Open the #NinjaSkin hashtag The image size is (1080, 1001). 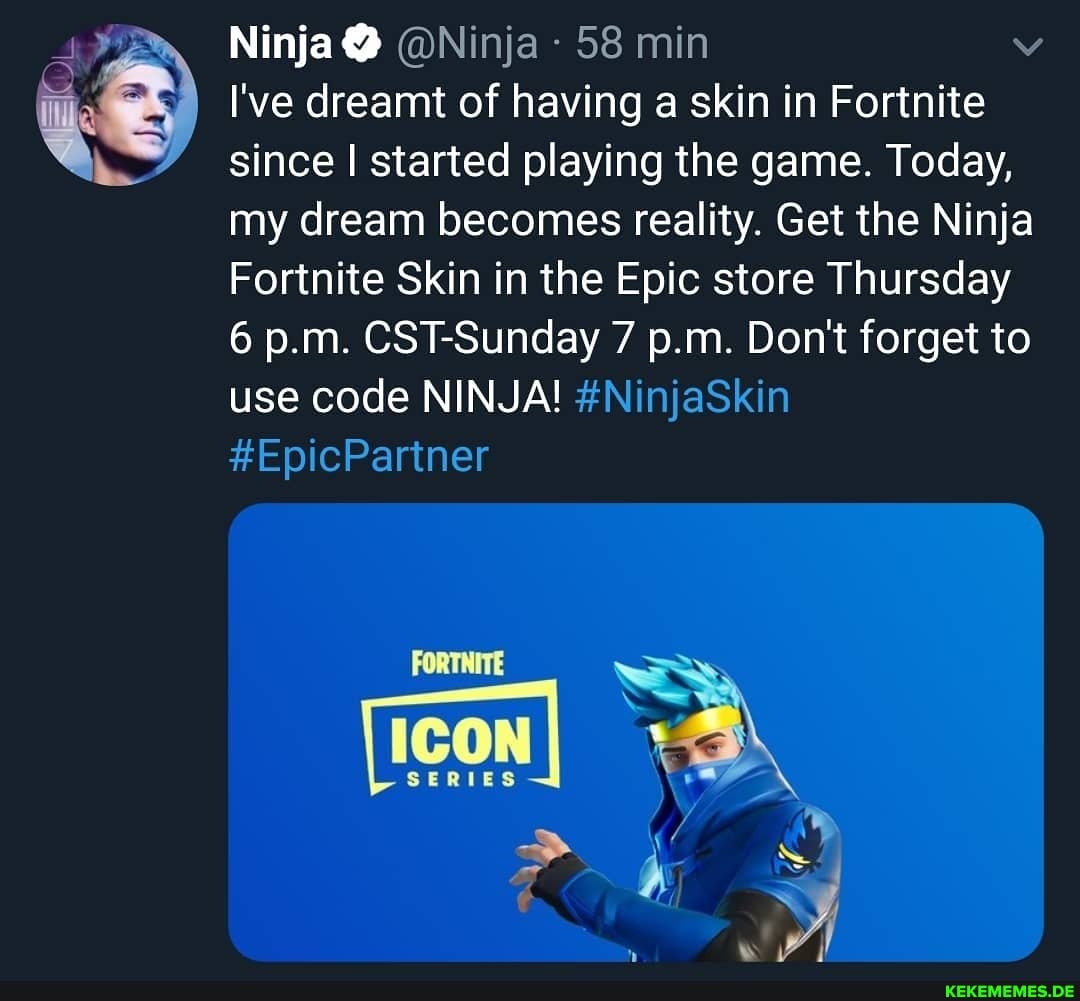point(682,397)
